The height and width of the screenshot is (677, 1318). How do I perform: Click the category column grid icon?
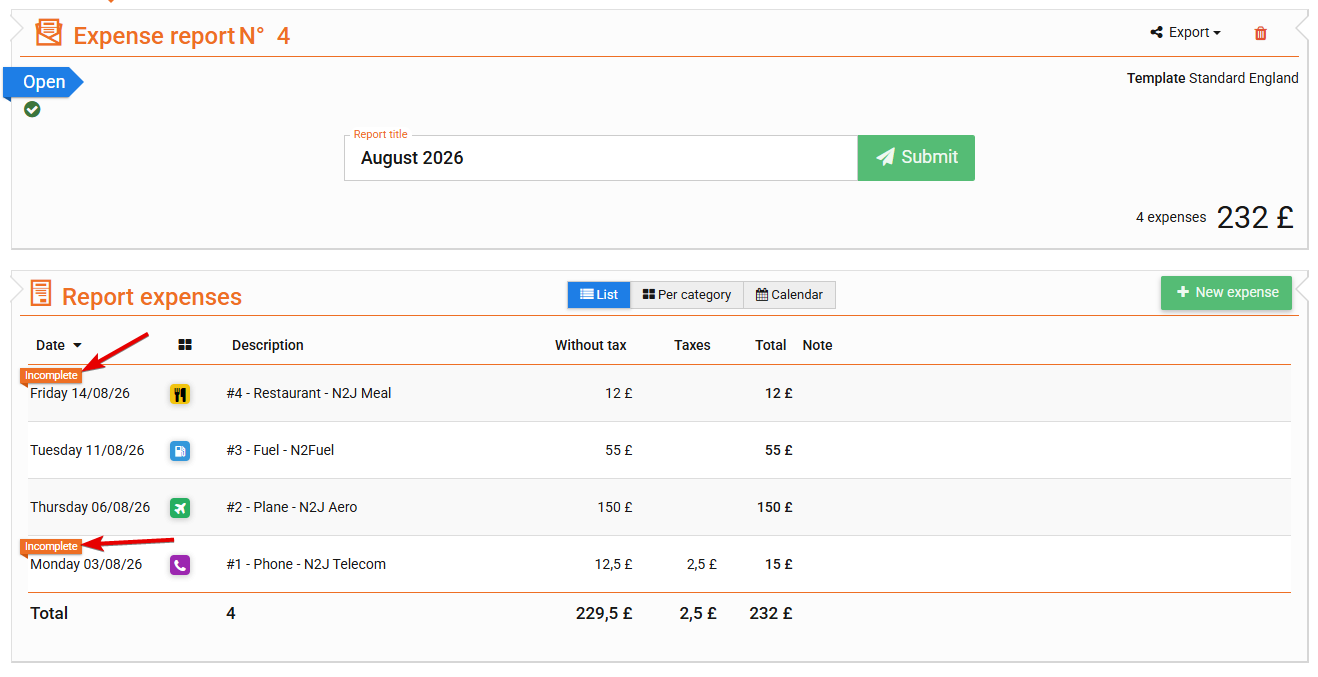point(185,345)
